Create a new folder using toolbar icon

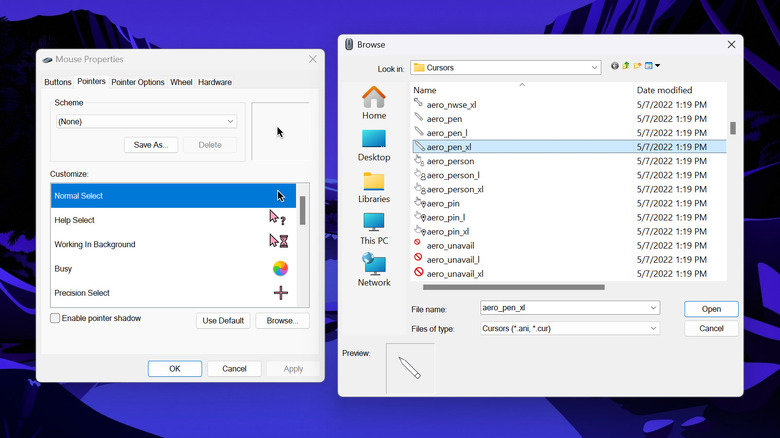[x=639, y=66]
